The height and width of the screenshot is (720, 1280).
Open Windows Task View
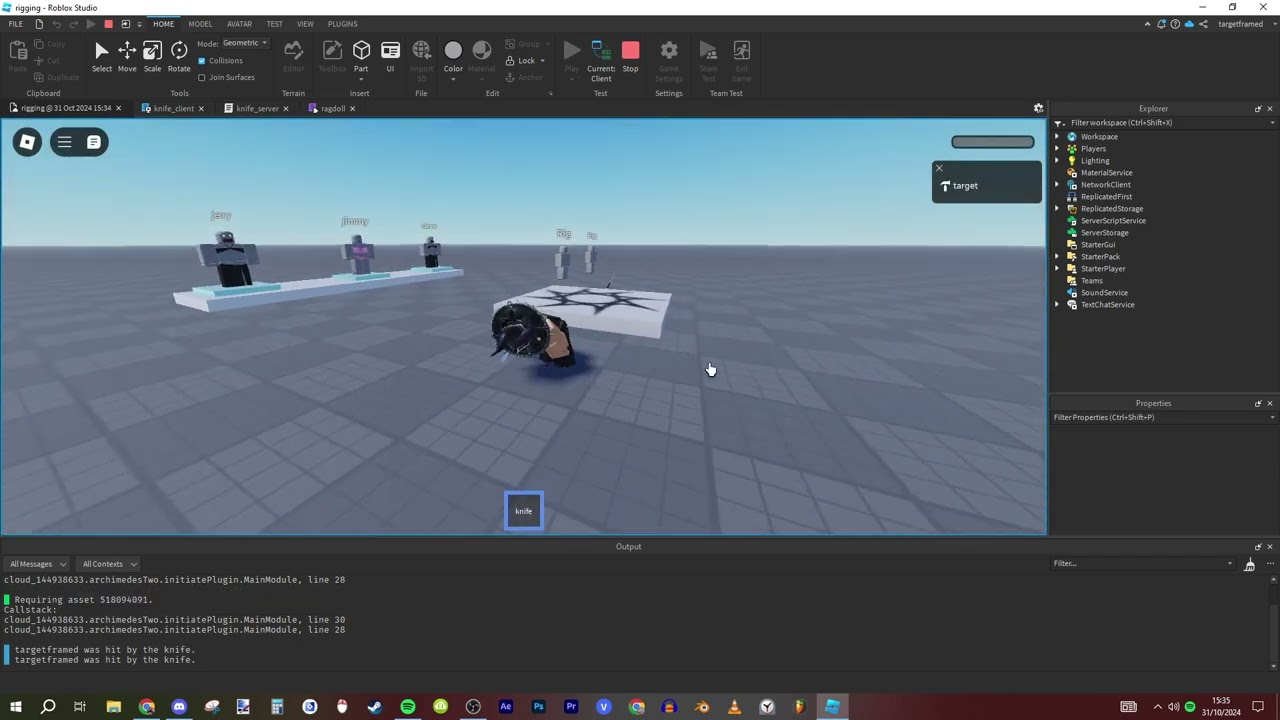[80, 707]
